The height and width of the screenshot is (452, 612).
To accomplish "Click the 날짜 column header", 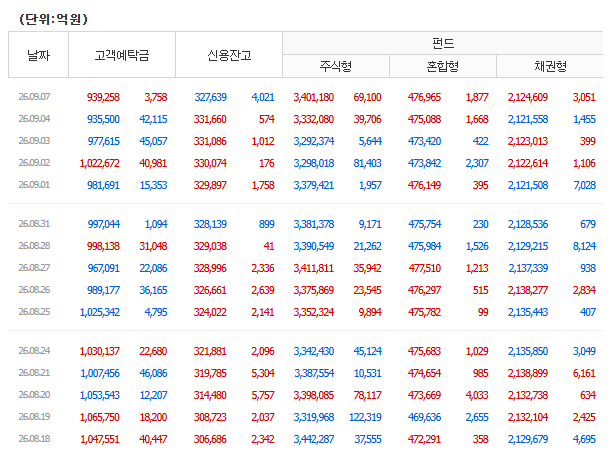I will click(38, 55).
